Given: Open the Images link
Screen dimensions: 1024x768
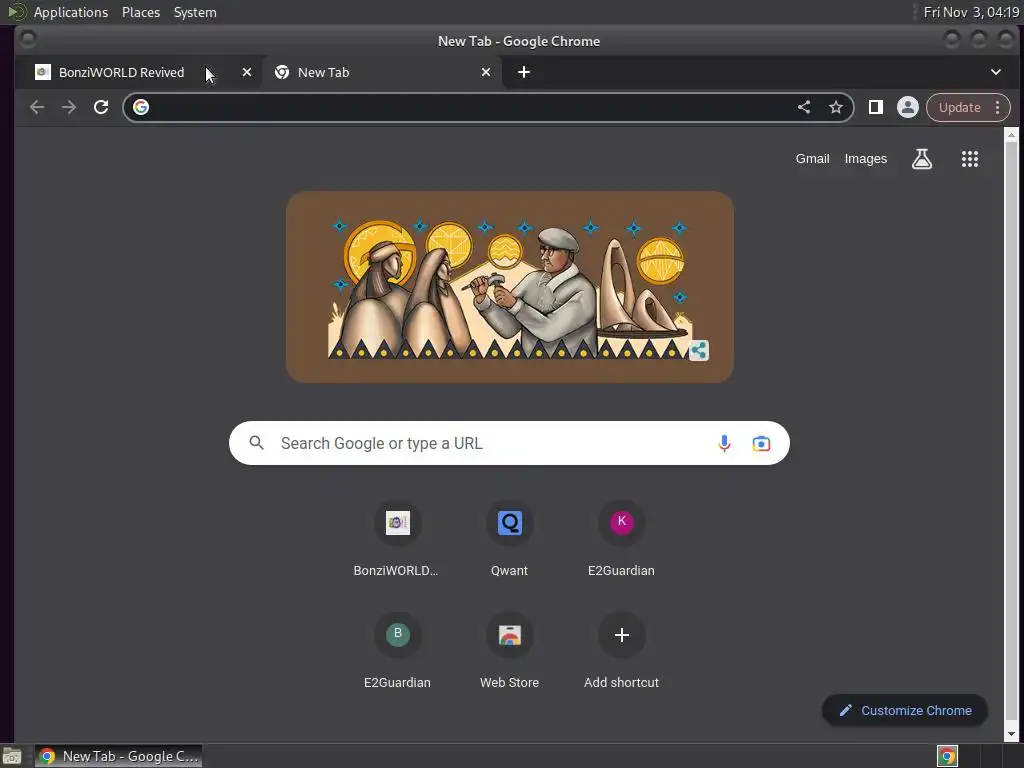Looking at the screenshot, I should [x=865, y=159].
